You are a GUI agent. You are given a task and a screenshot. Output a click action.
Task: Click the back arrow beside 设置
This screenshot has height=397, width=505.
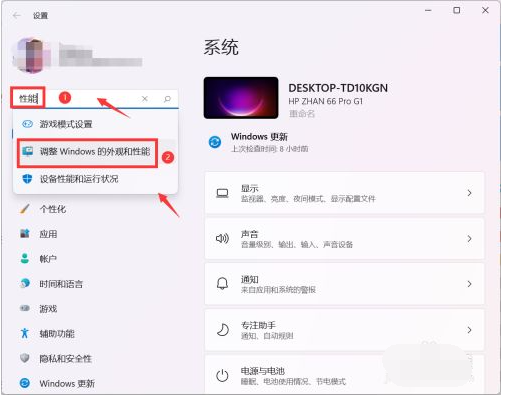(17, 15)
